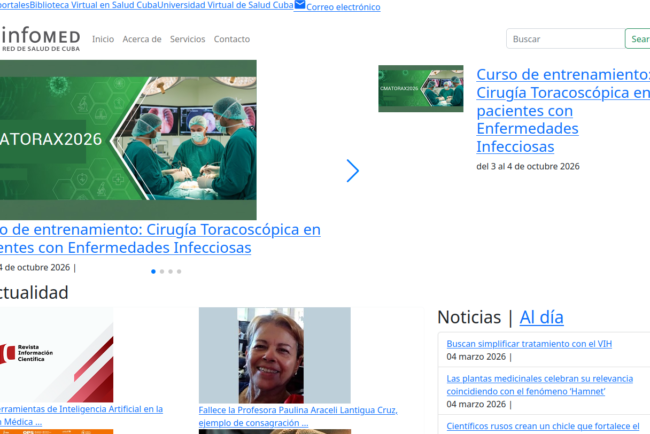Expand the Servicios menu
Image resolution: width=650 pixels, height=434 pixels.
point(187,39)
